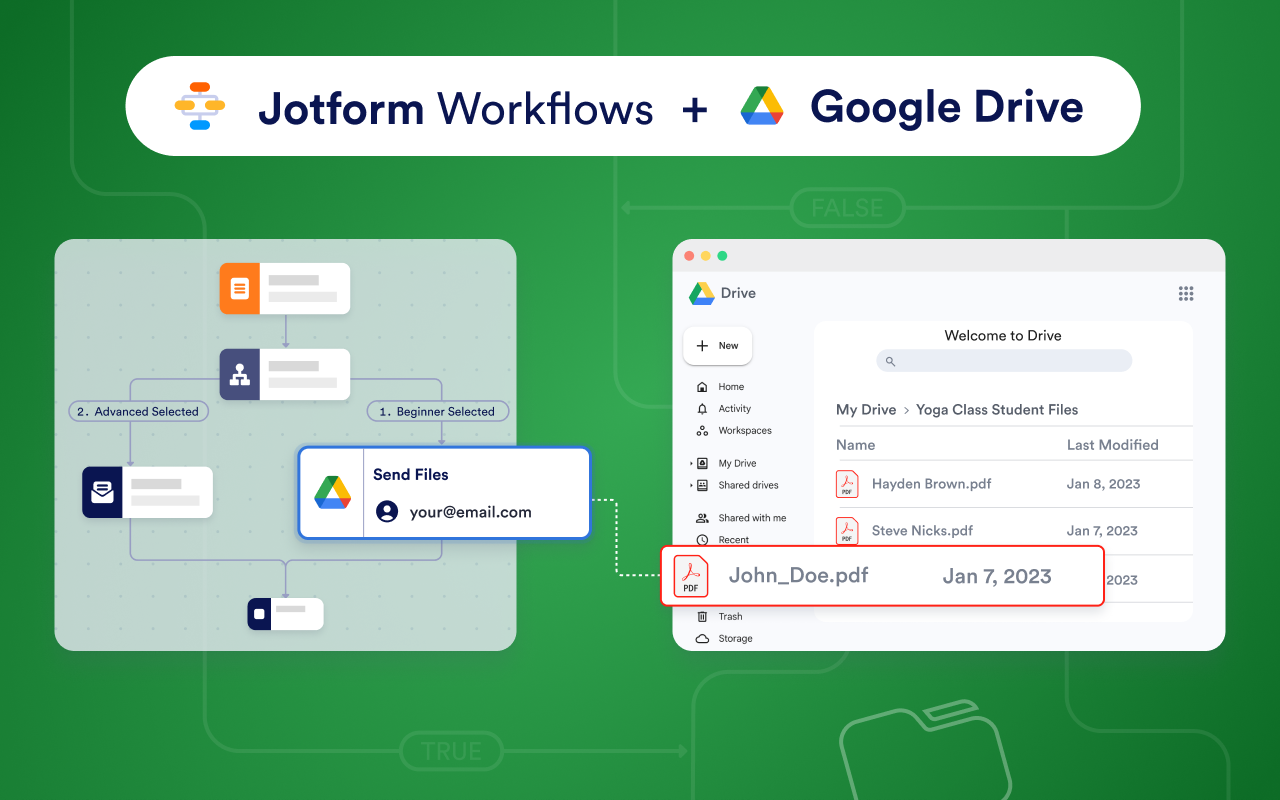This screenshot has width=1280, height=800.
Task: Click the Drive logo in window header
Action: [x=701, y=293]
